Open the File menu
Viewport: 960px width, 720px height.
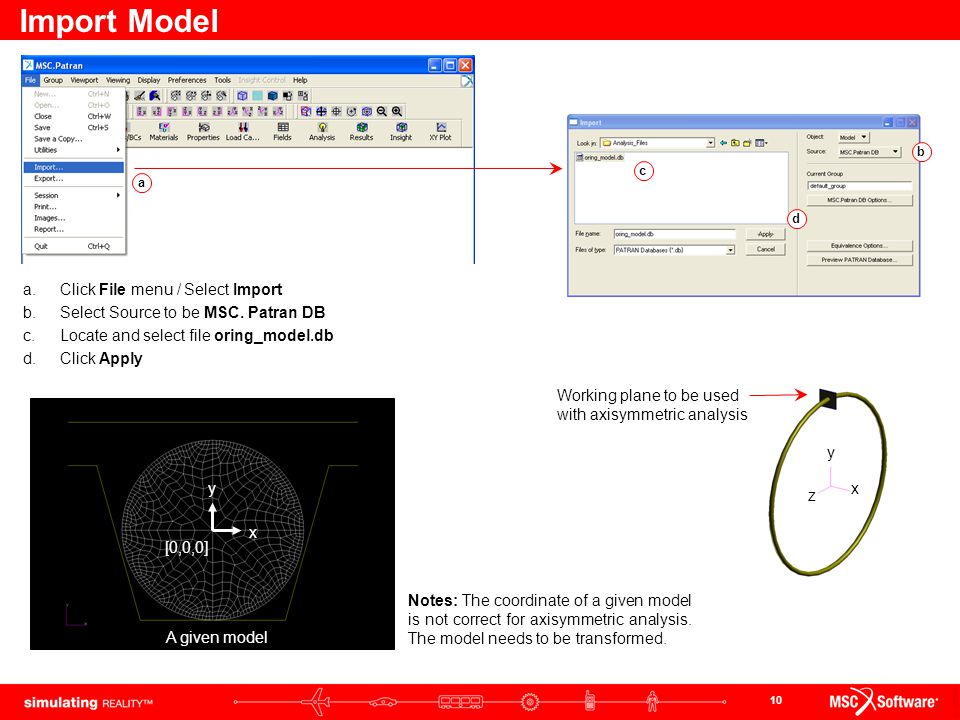(30, 80)
